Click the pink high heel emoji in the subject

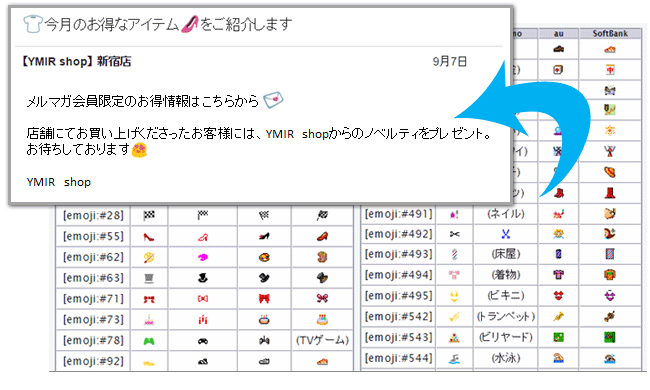tap(190, 24)
